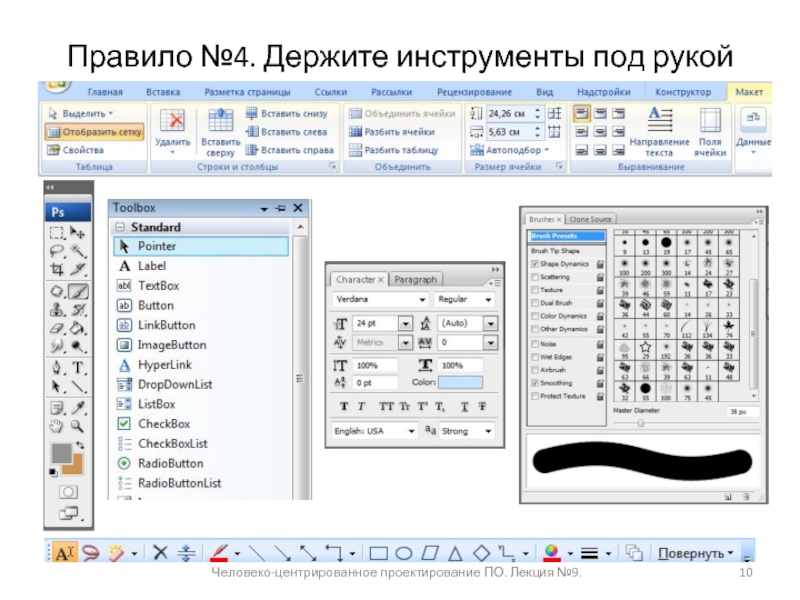Screen dimensions: 800x600
Task: Click the Направление текста icon
Action: click(x=660, y=119)
